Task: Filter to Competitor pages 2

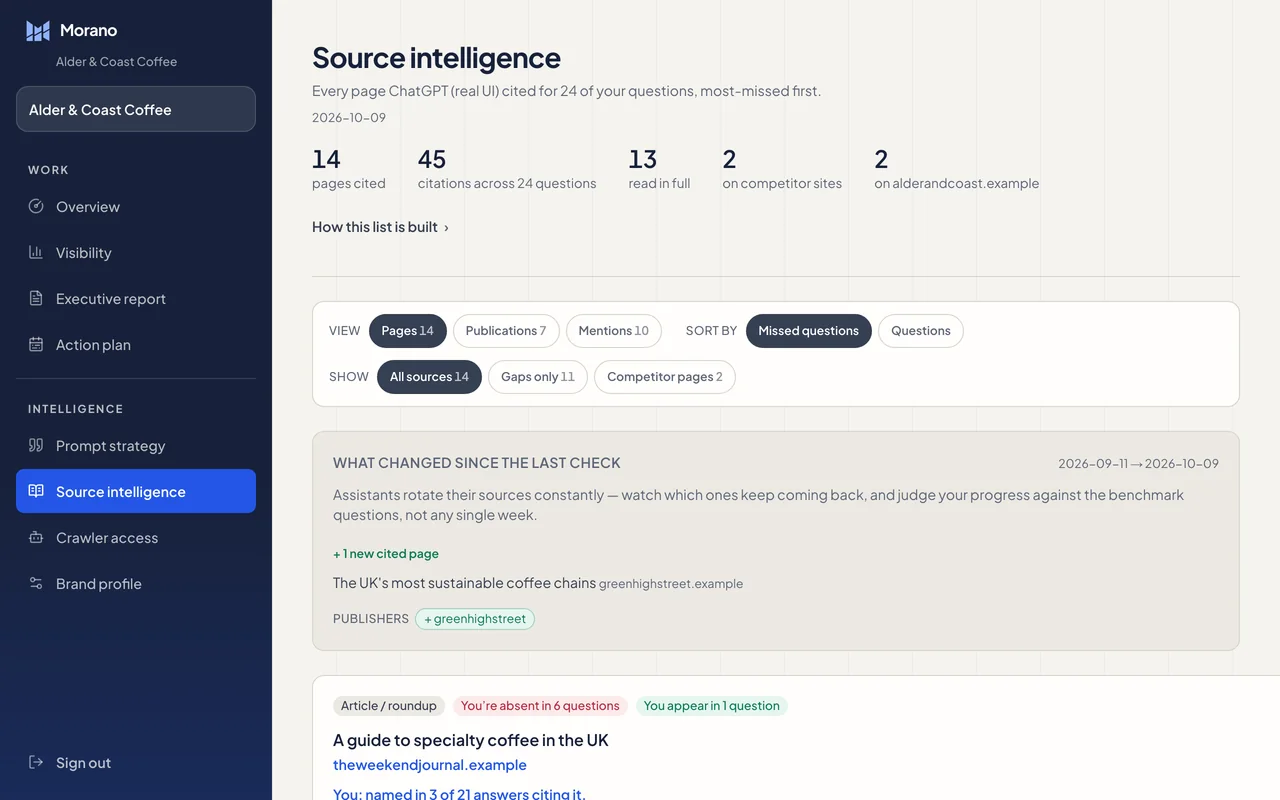Action: point(665,377)
